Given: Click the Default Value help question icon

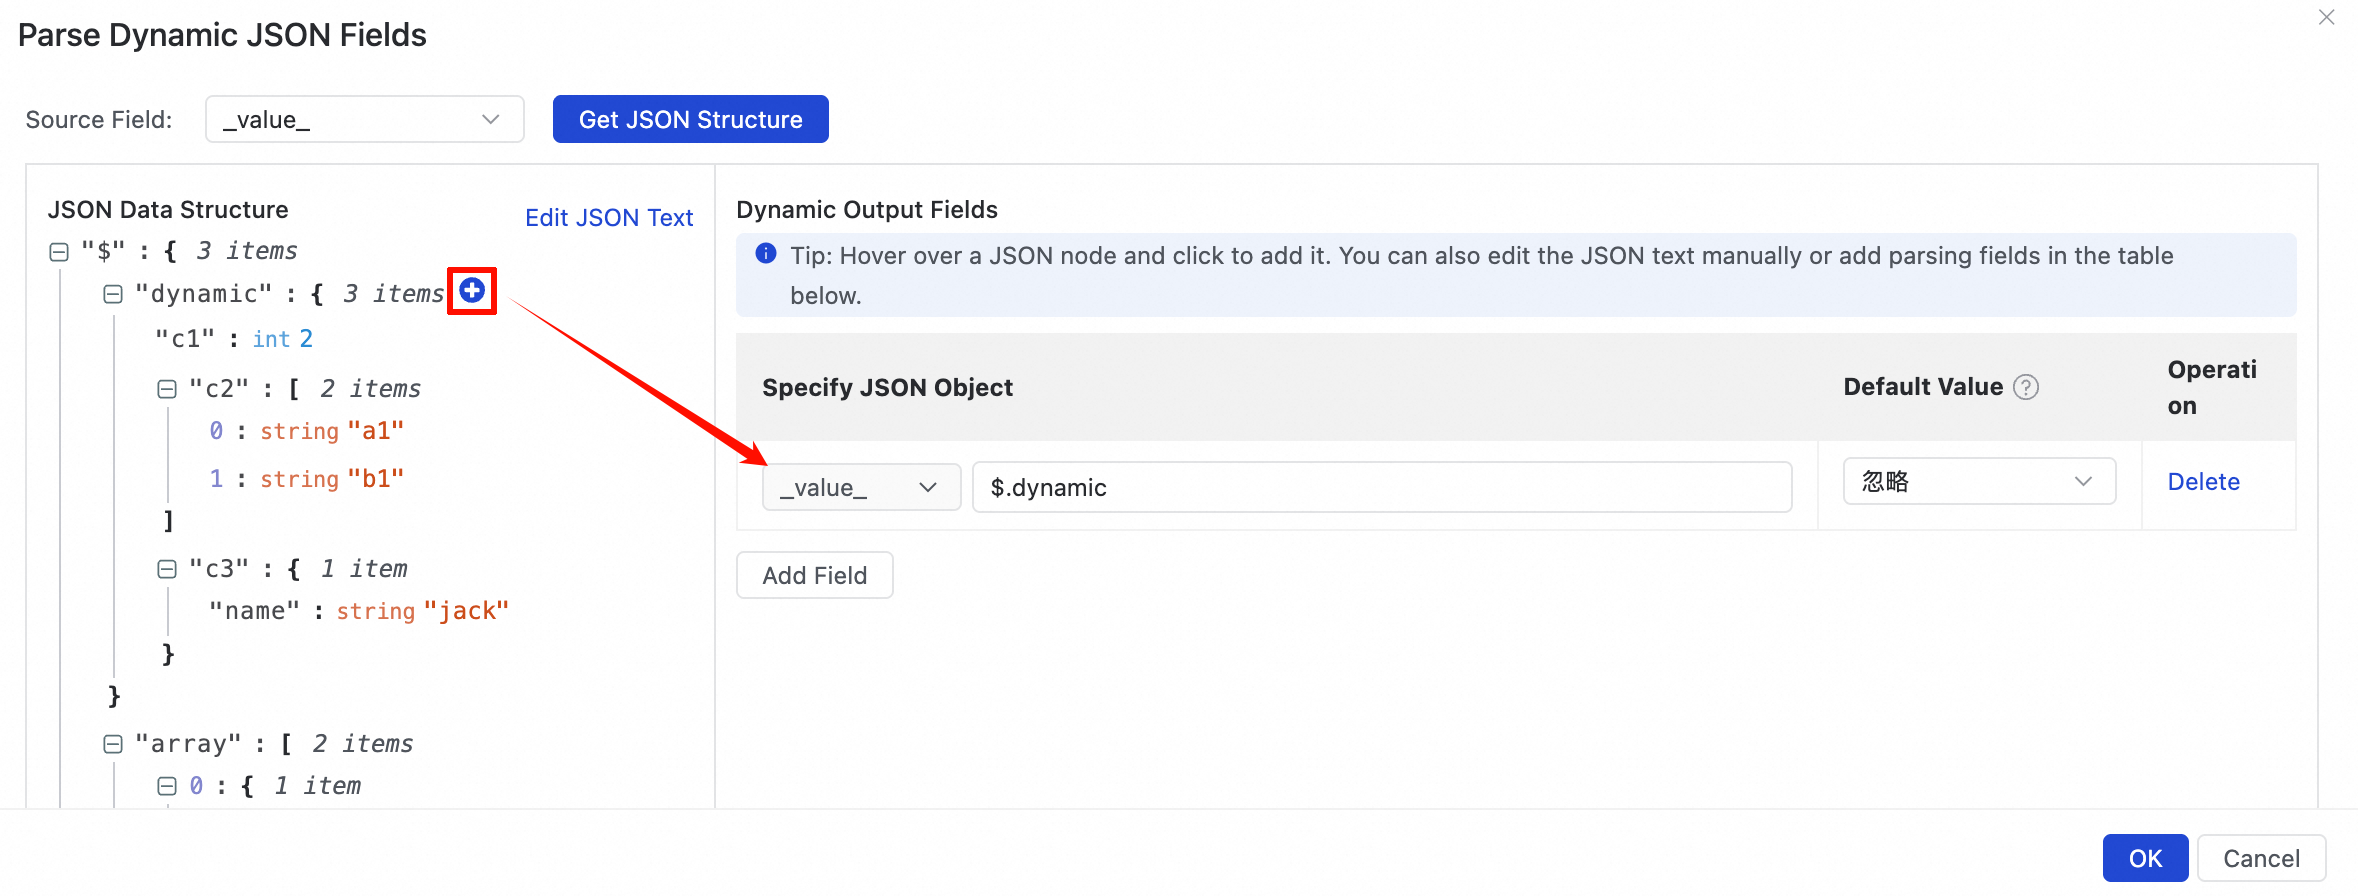Looking at the screenshot, I should tap(2026, 387).
